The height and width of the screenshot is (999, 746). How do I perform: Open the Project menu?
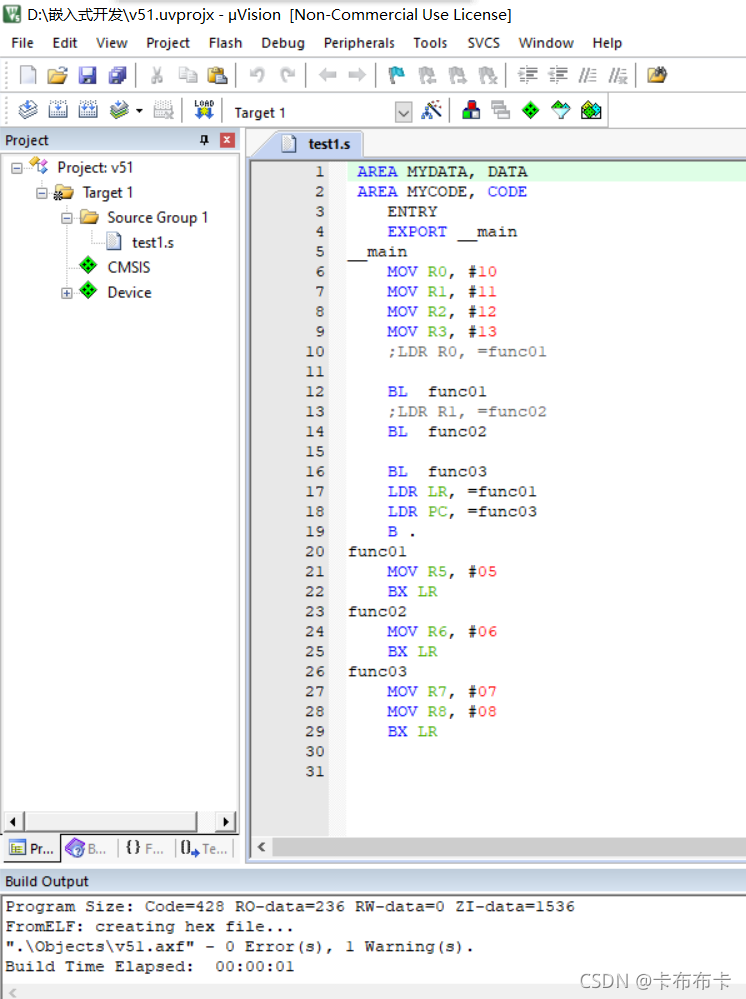pos(168,43)
